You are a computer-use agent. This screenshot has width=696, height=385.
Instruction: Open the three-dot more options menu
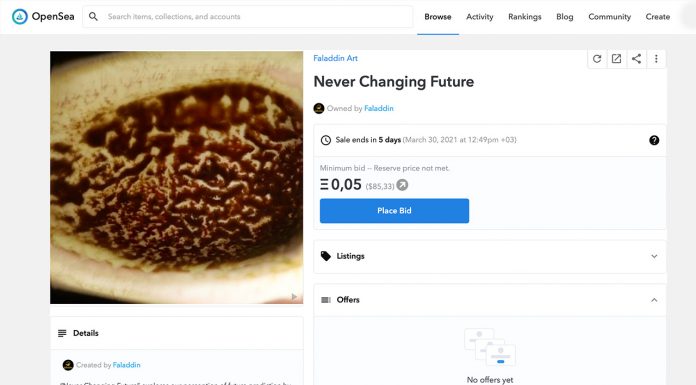[x=656, y=59]
